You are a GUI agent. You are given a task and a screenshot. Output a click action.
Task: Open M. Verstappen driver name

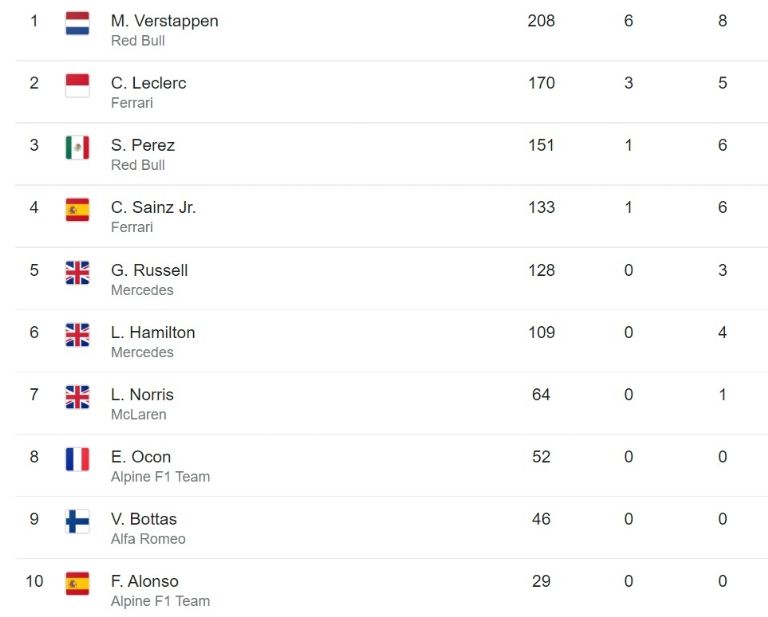coord(165,21)
